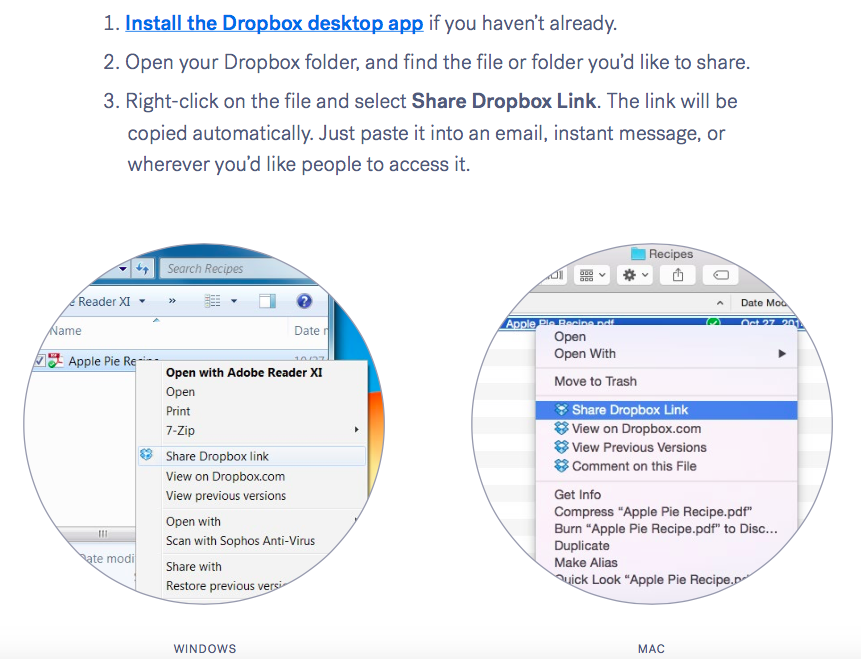This screenshot has height=659, width=861.
Task: Click the change view icon in Windows Explorer
Action: pyautogui.click(x=213, y=301)
